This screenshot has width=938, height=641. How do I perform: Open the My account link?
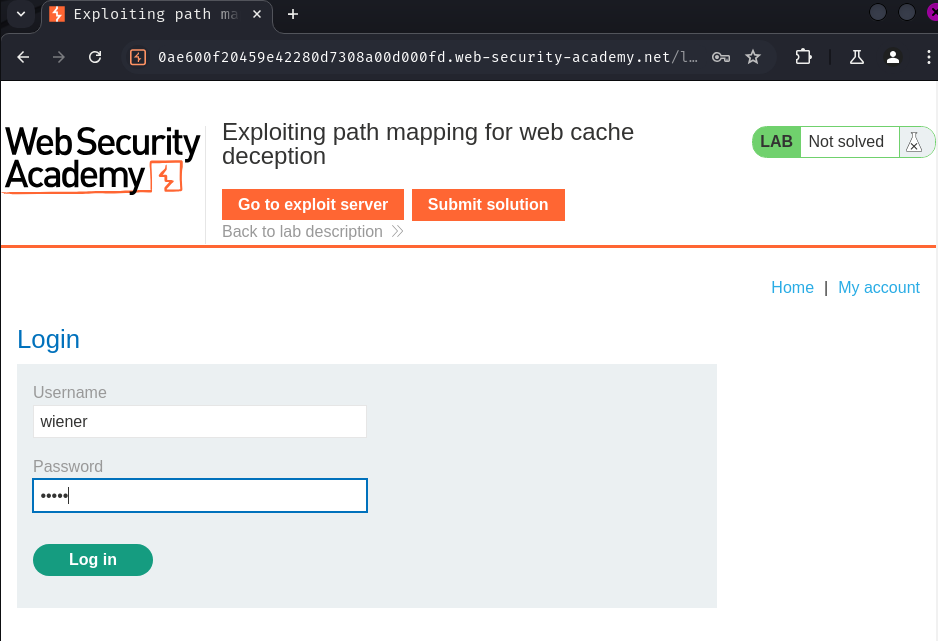click(879, 288)
